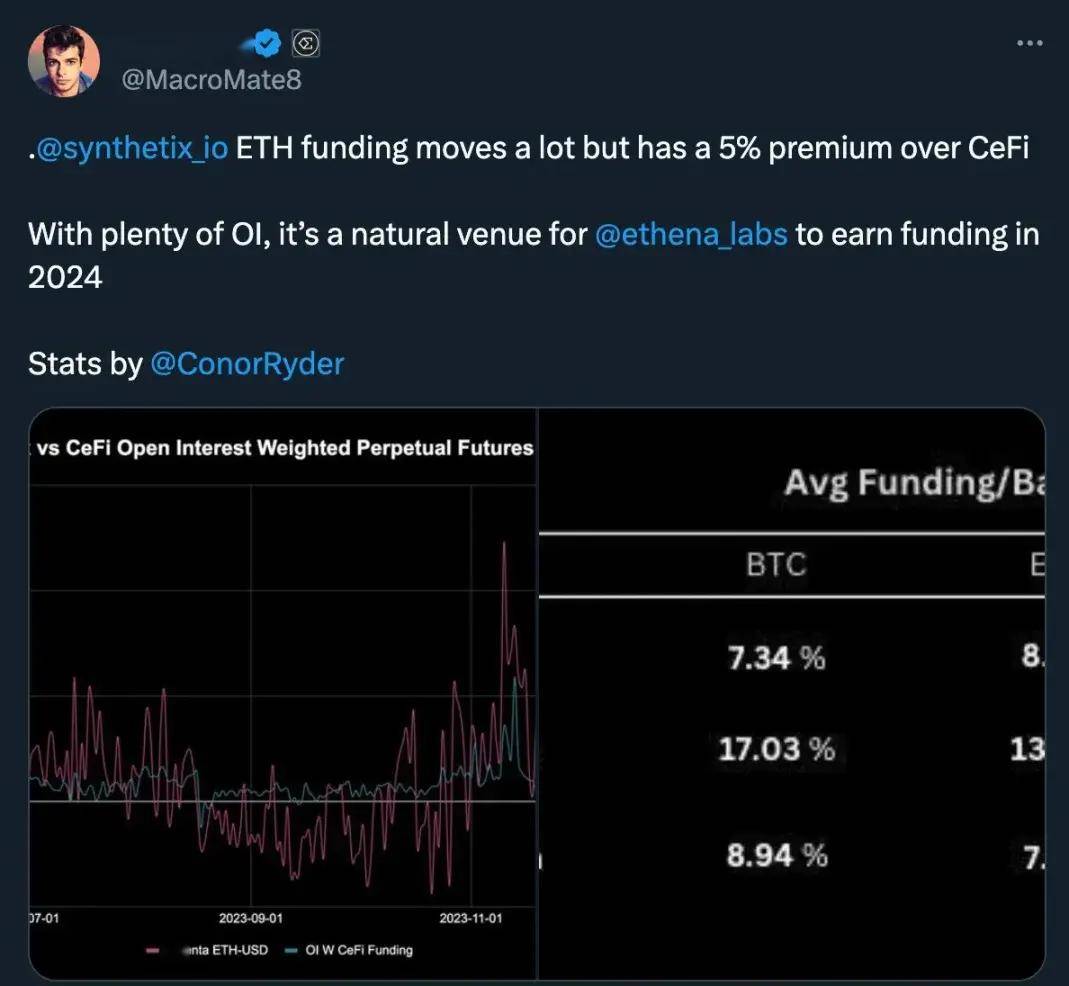Screen dimensions: 1069x986
Task: Open the @ethena_labs mention
Action: point(691,235)
